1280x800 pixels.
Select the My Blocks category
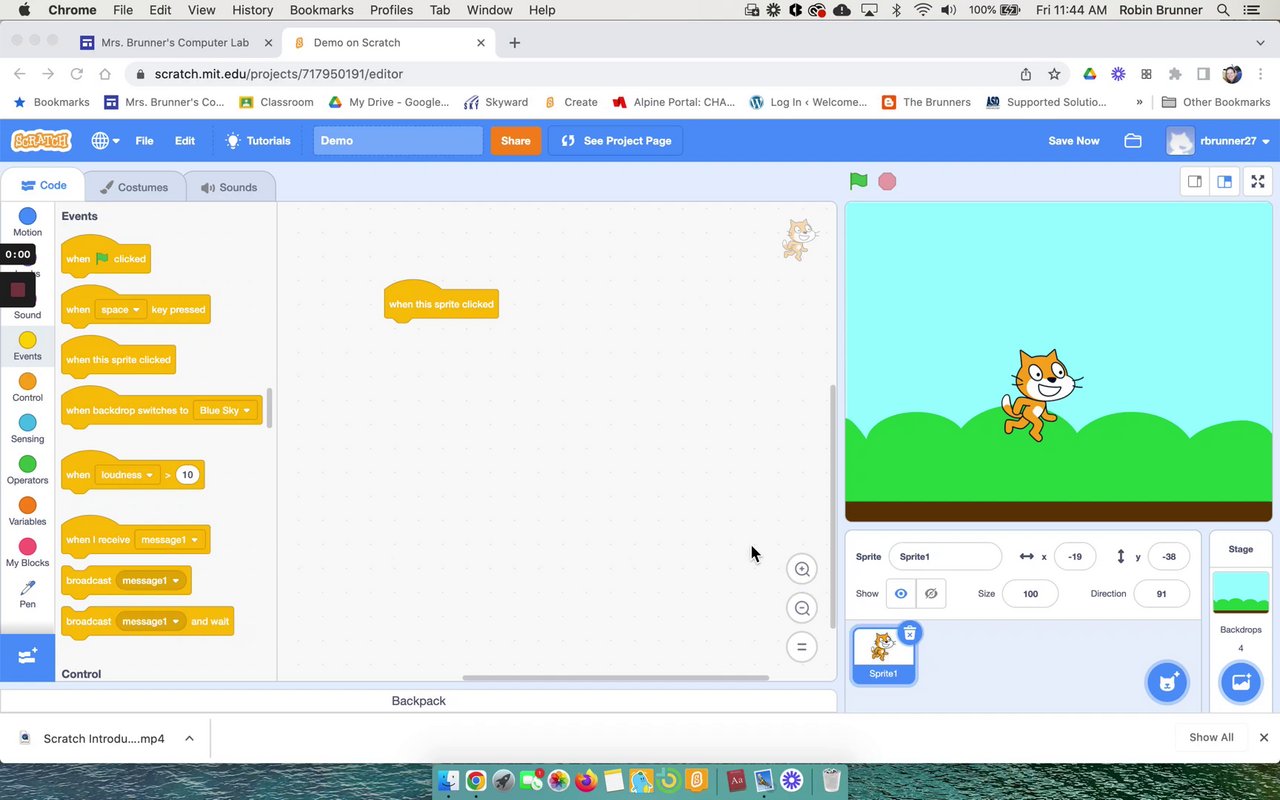27,552
